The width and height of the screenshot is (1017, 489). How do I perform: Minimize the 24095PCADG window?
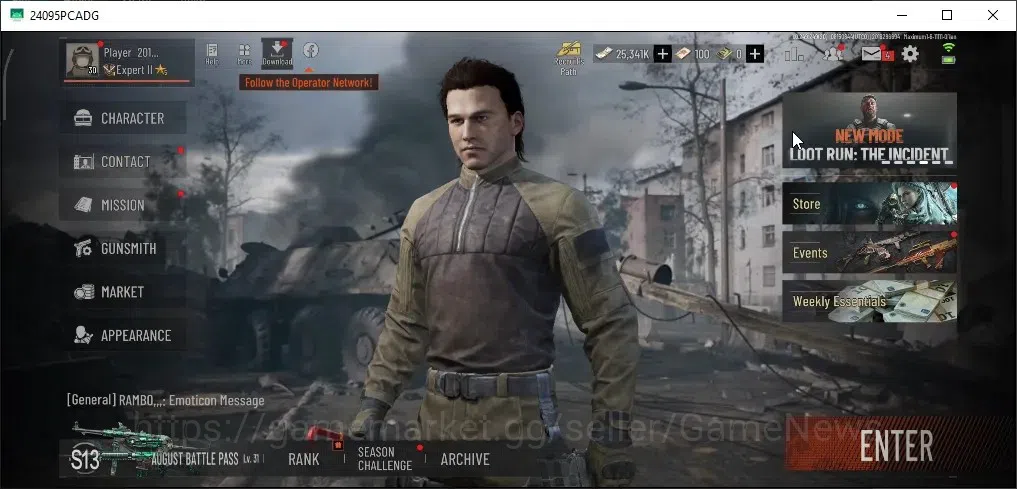(x=901, y=15)
